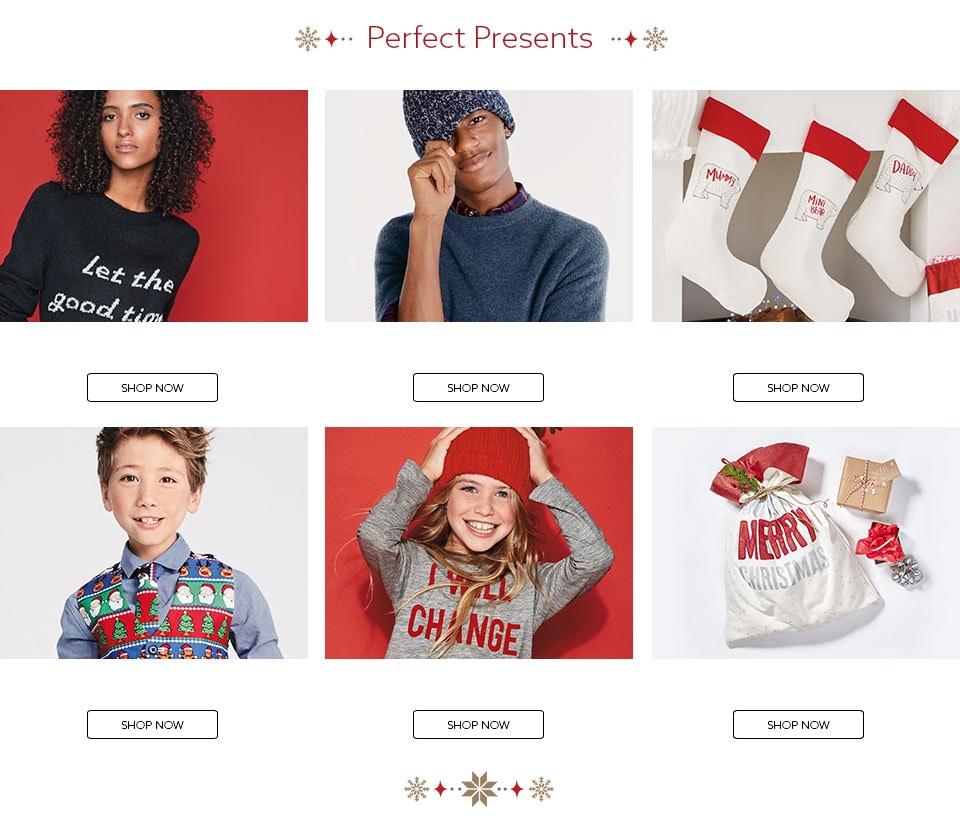
Task: Click the Perfect Presents heading
Action: (x=479, y=38)
